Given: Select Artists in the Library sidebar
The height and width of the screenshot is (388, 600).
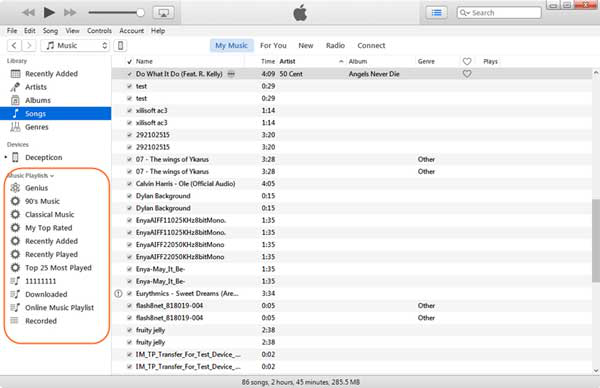Looking at the screenshot, I should [x=55, y=87].
